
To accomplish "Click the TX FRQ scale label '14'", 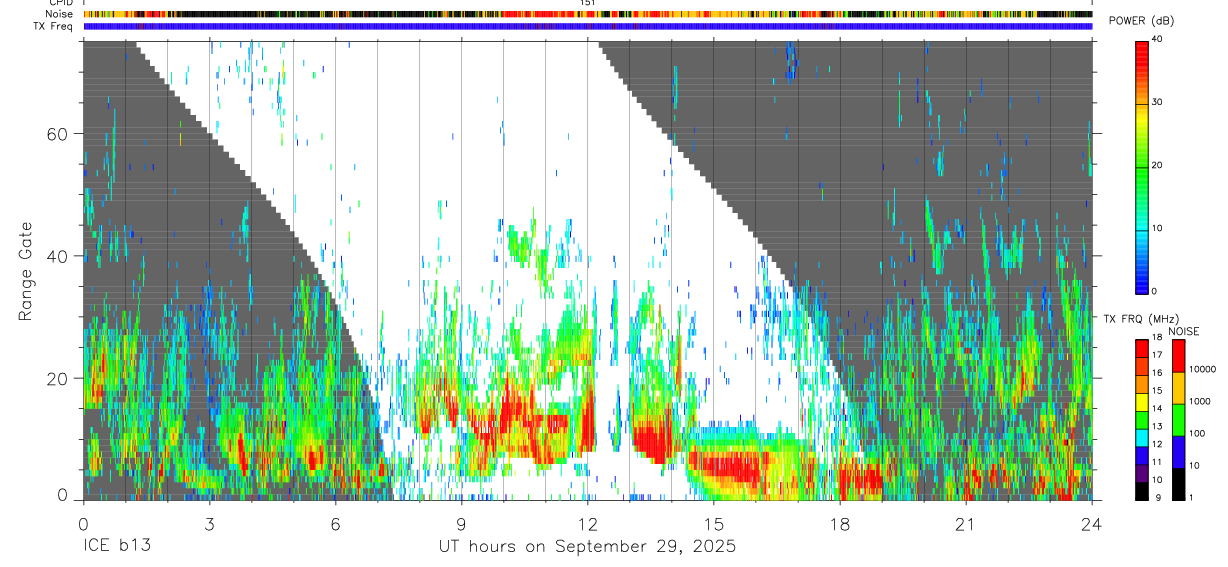I will click(1156, 409).
